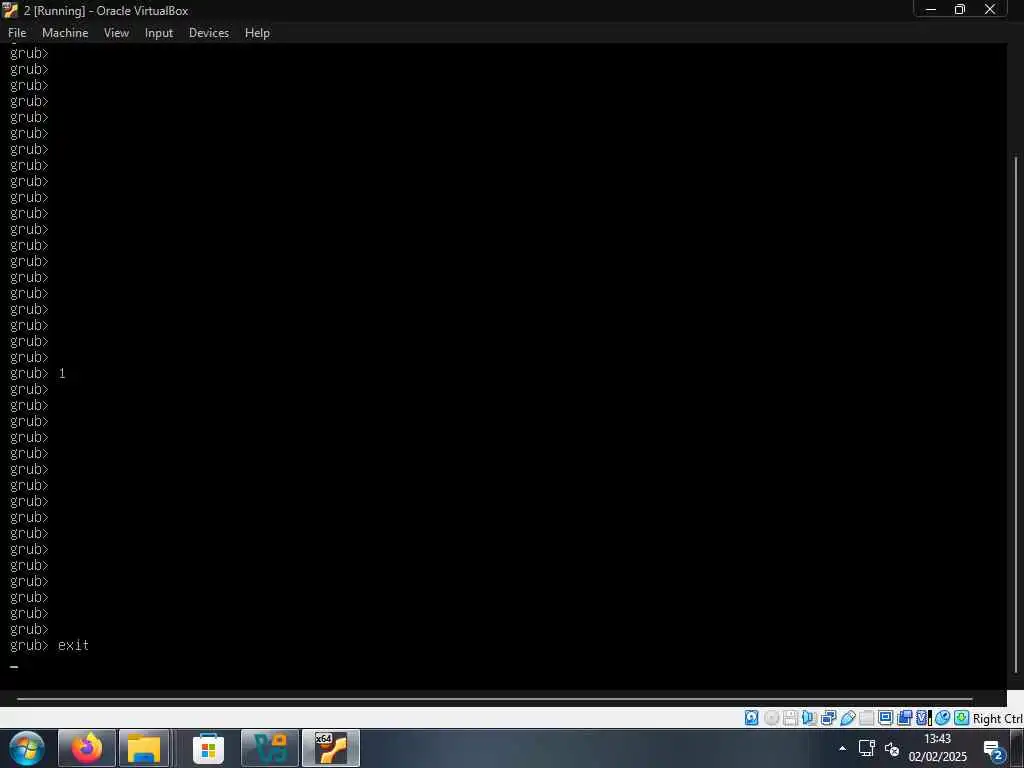
Task: Open the Devices menu
Action: pos(209,33)
